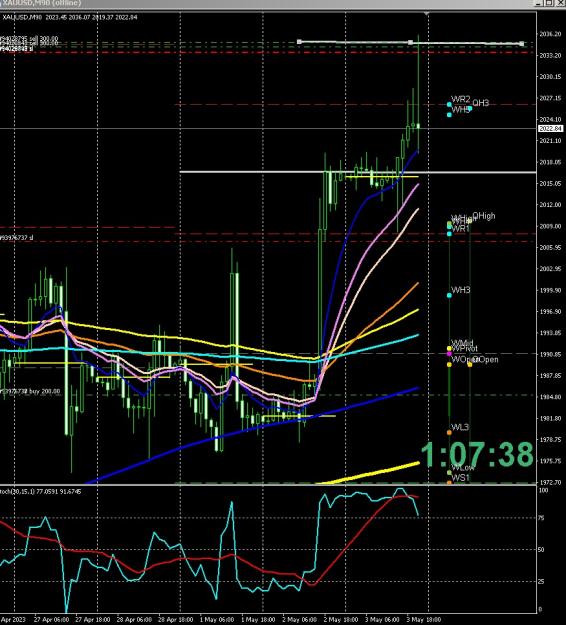The height and width of the screenshot is (625, 566).
Task: Click the magenta WPivot marker dot
Action: [x=449, y=354]
